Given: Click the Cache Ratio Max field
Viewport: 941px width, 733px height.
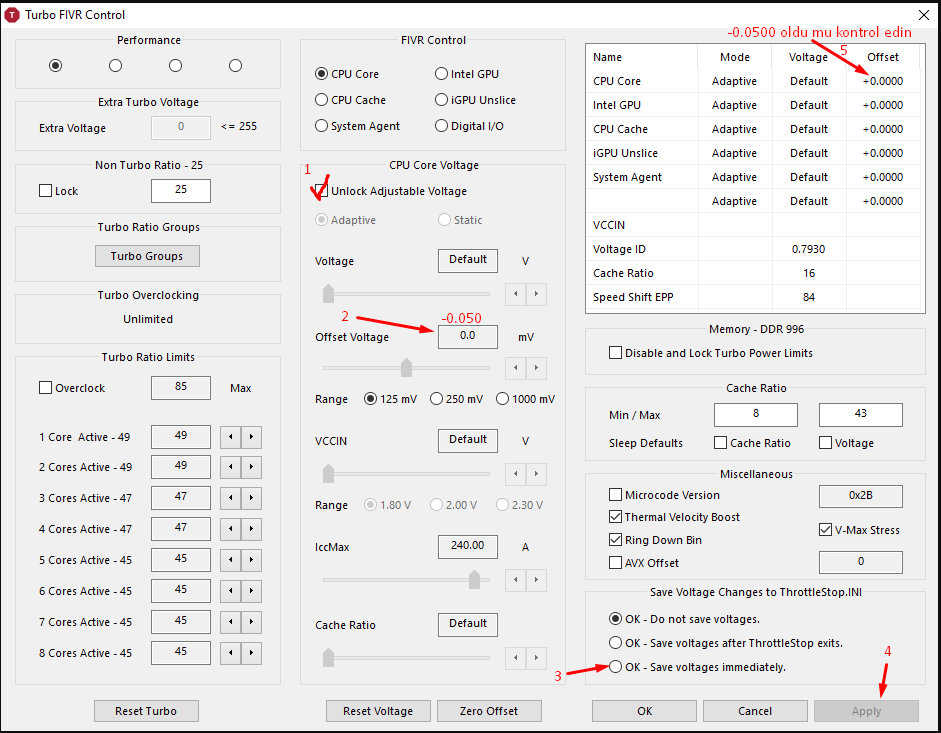Looking at the screenshot, I should click(861, 414).
